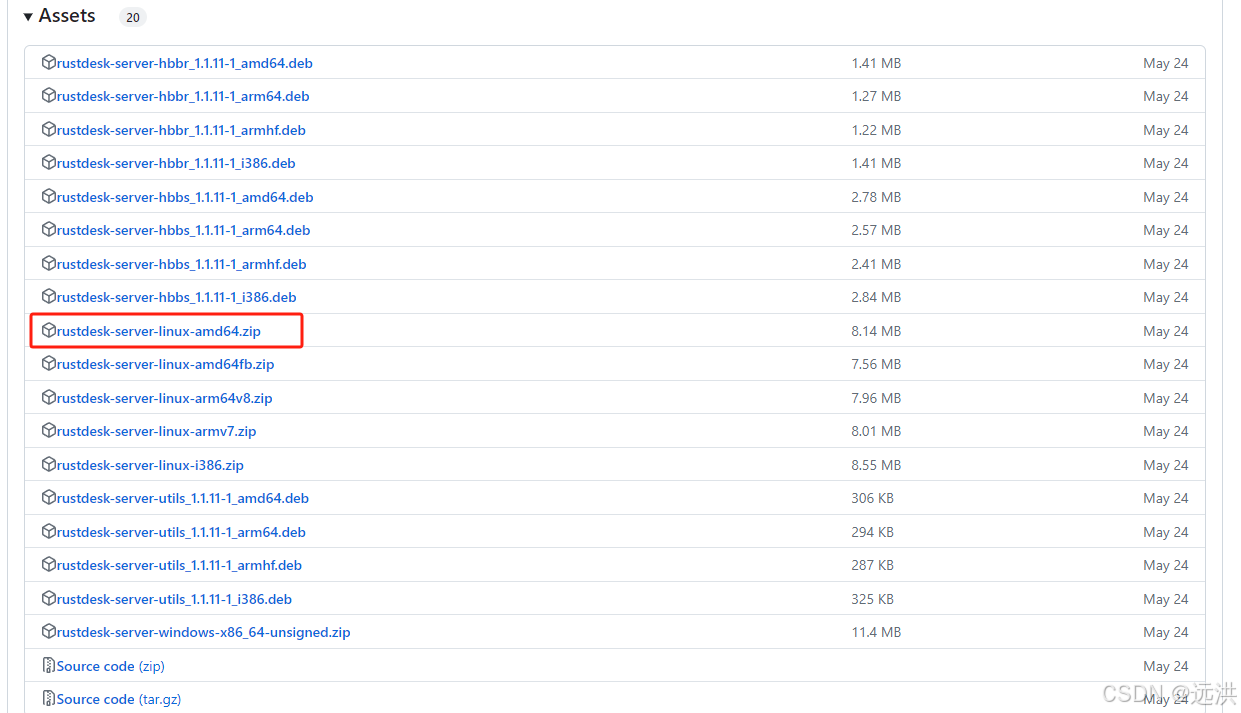The width and height of the screenshot is (1241, 713).
Task: Click the zip file icon beside Source code (zip)
Action: pyautogui.click(x=49, y=665)
